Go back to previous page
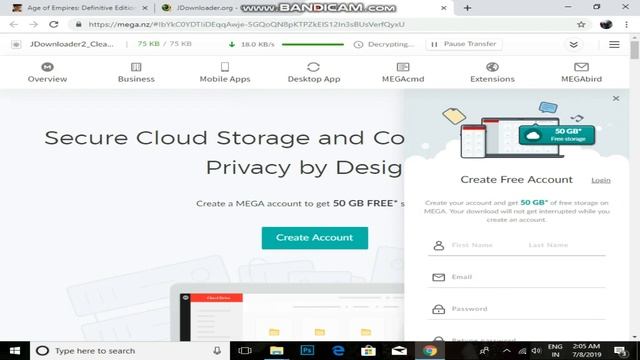Screen dimensions: 640x360 tap(14, 24)
